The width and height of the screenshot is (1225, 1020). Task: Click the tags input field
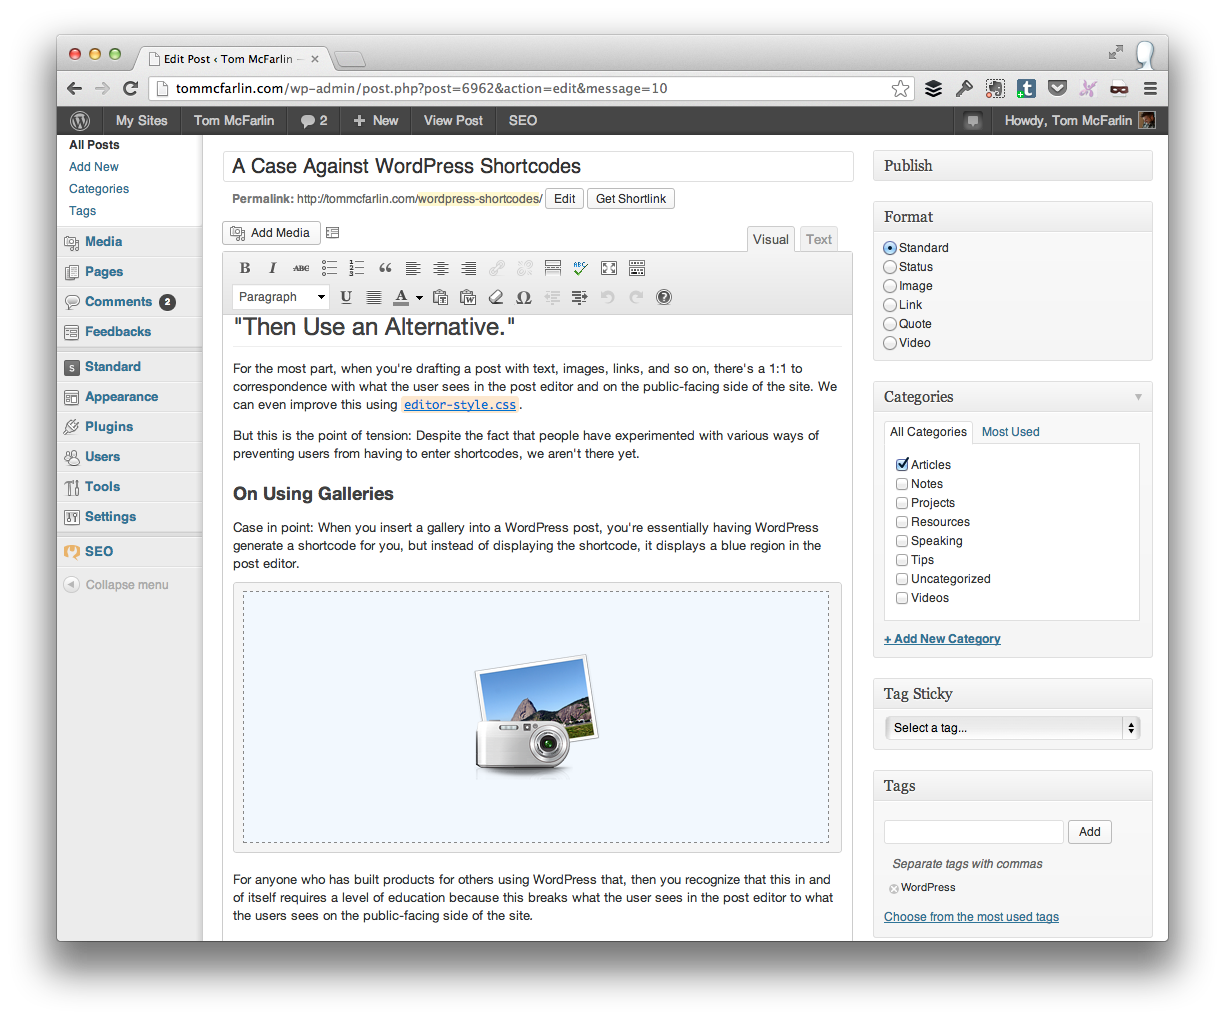coord(973,831)
